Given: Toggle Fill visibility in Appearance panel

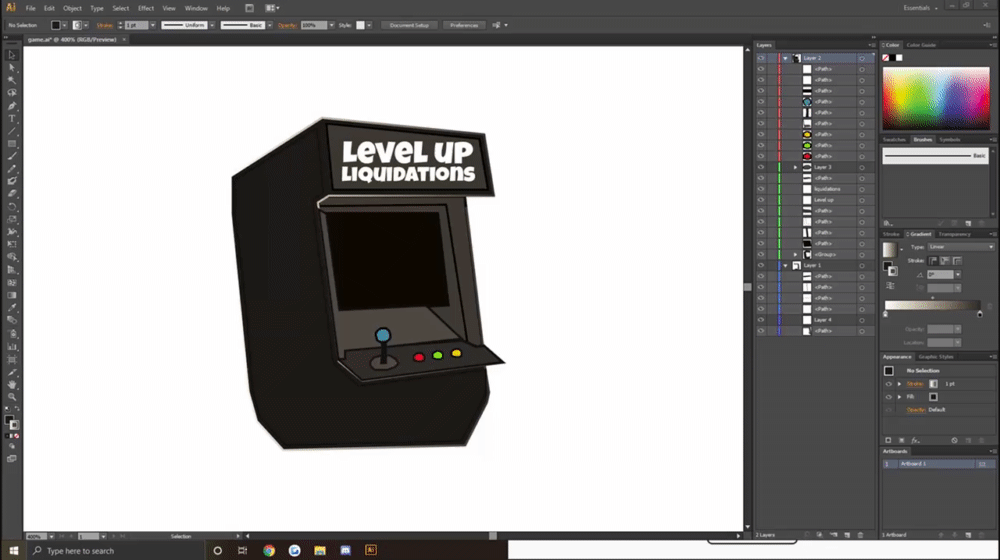Looking at the screenshot, I should [x=888, y=397].
